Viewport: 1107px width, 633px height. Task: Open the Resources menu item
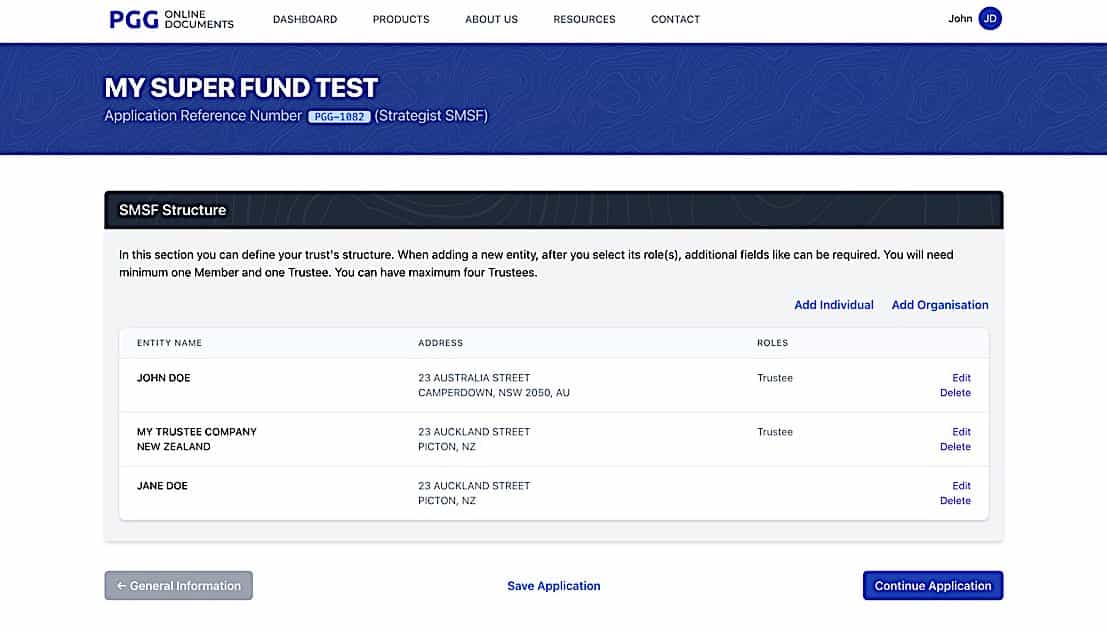[x=584, y=19]
